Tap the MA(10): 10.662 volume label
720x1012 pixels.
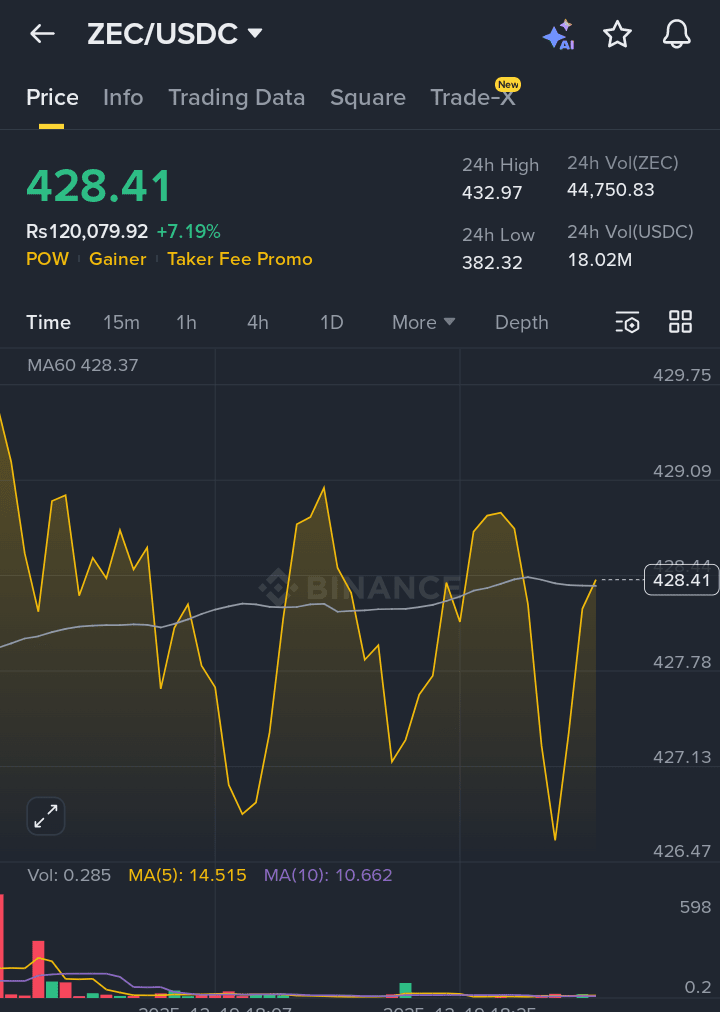click(x=328, y=875)
